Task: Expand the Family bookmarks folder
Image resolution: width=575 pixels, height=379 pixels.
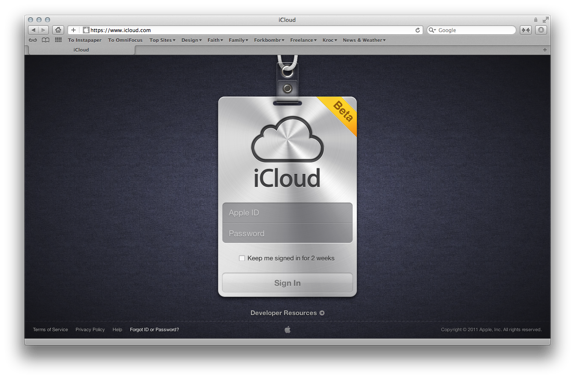Action: 238,40
